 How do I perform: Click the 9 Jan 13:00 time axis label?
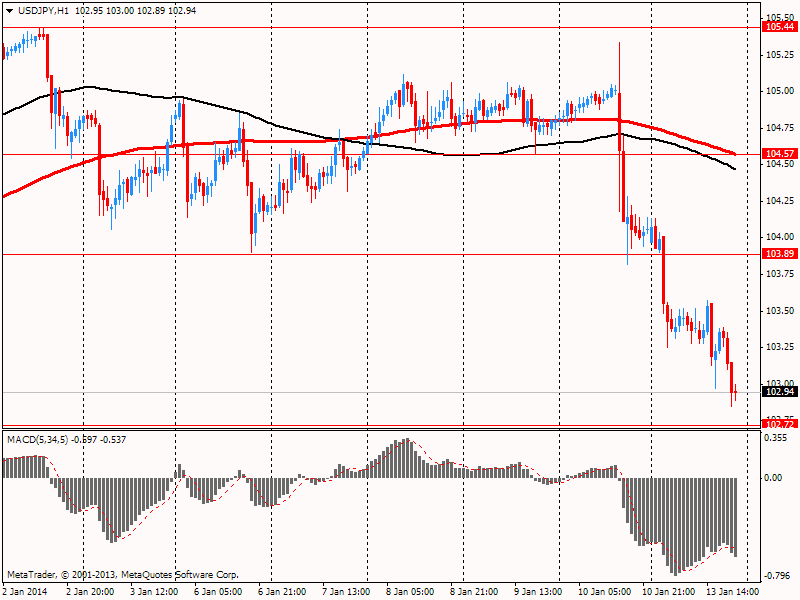pos(538,592)
